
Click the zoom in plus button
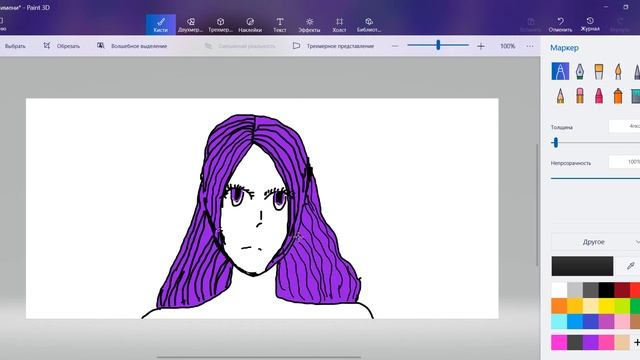pyautogui.click(x=481, y=46)
